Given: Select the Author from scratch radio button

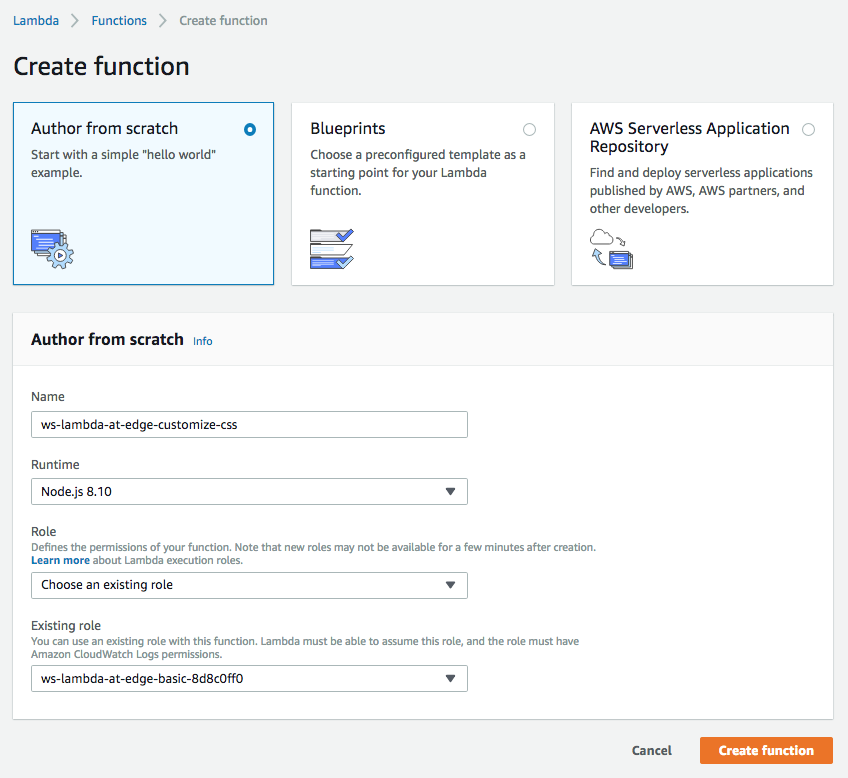Looking at the screenshot, I should tap(250, 130).
